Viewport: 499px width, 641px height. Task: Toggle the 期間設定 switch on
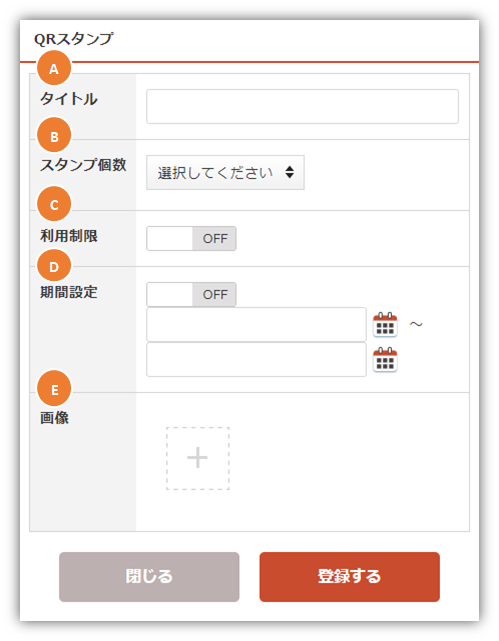[191, 294]
